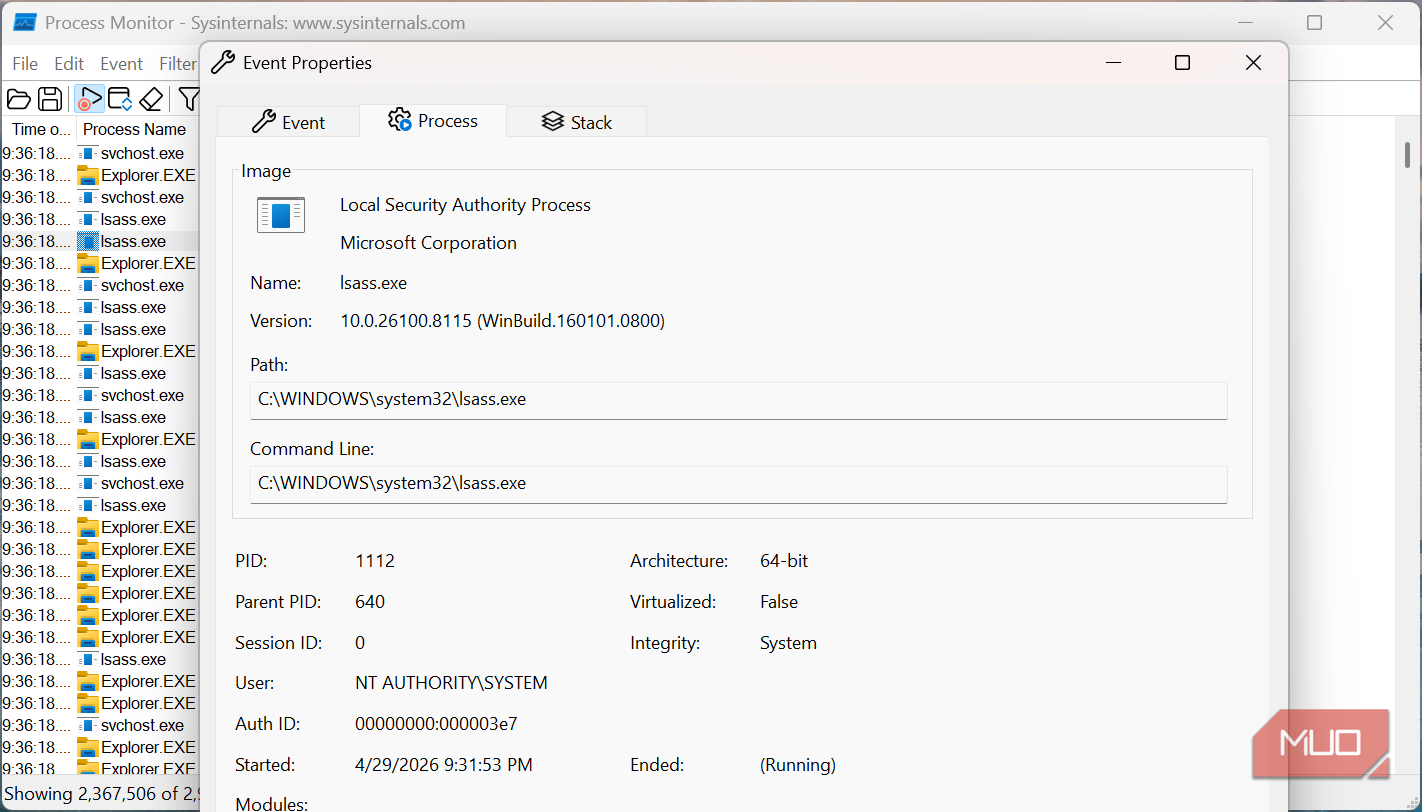Switch to the Stack tab

tap(577, 122)
